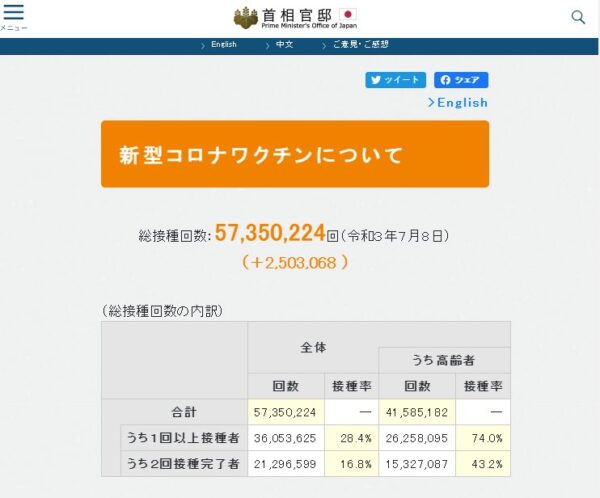Click the うち1回以上接種者 row label
Image resolution: width=600 pixels, height=498 pixels.
(x=183, y=437)
